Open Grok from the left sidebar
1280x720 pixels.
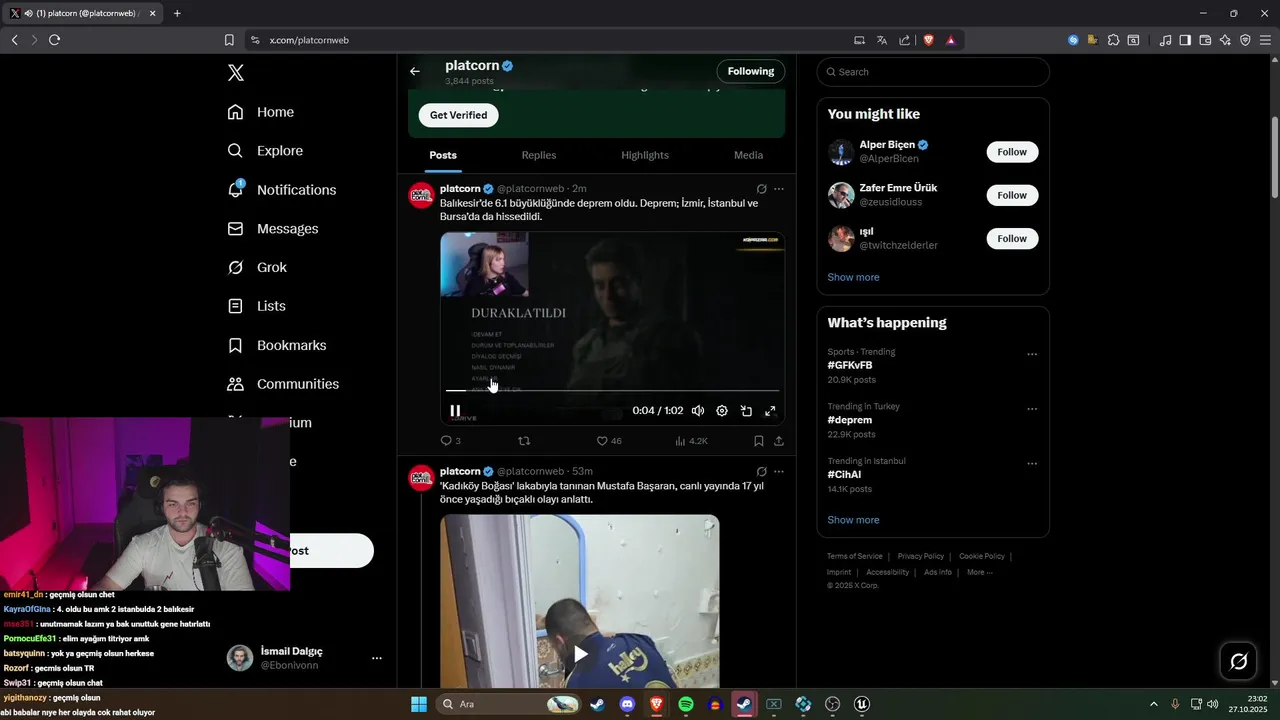(x=258, y=267)
